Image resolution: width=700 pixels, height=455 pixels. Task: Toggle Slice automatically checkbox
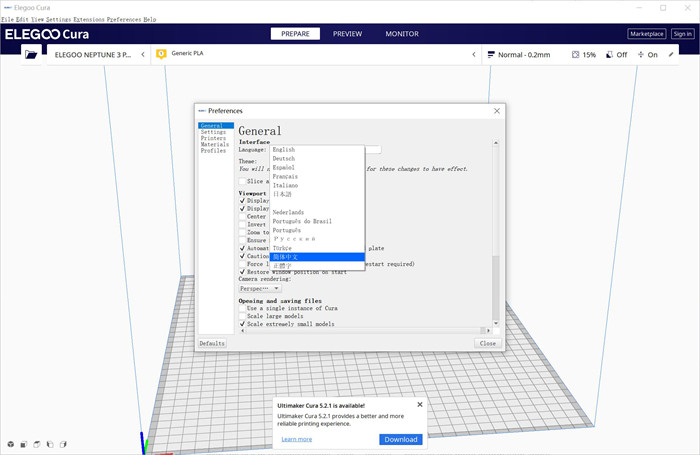242,181
